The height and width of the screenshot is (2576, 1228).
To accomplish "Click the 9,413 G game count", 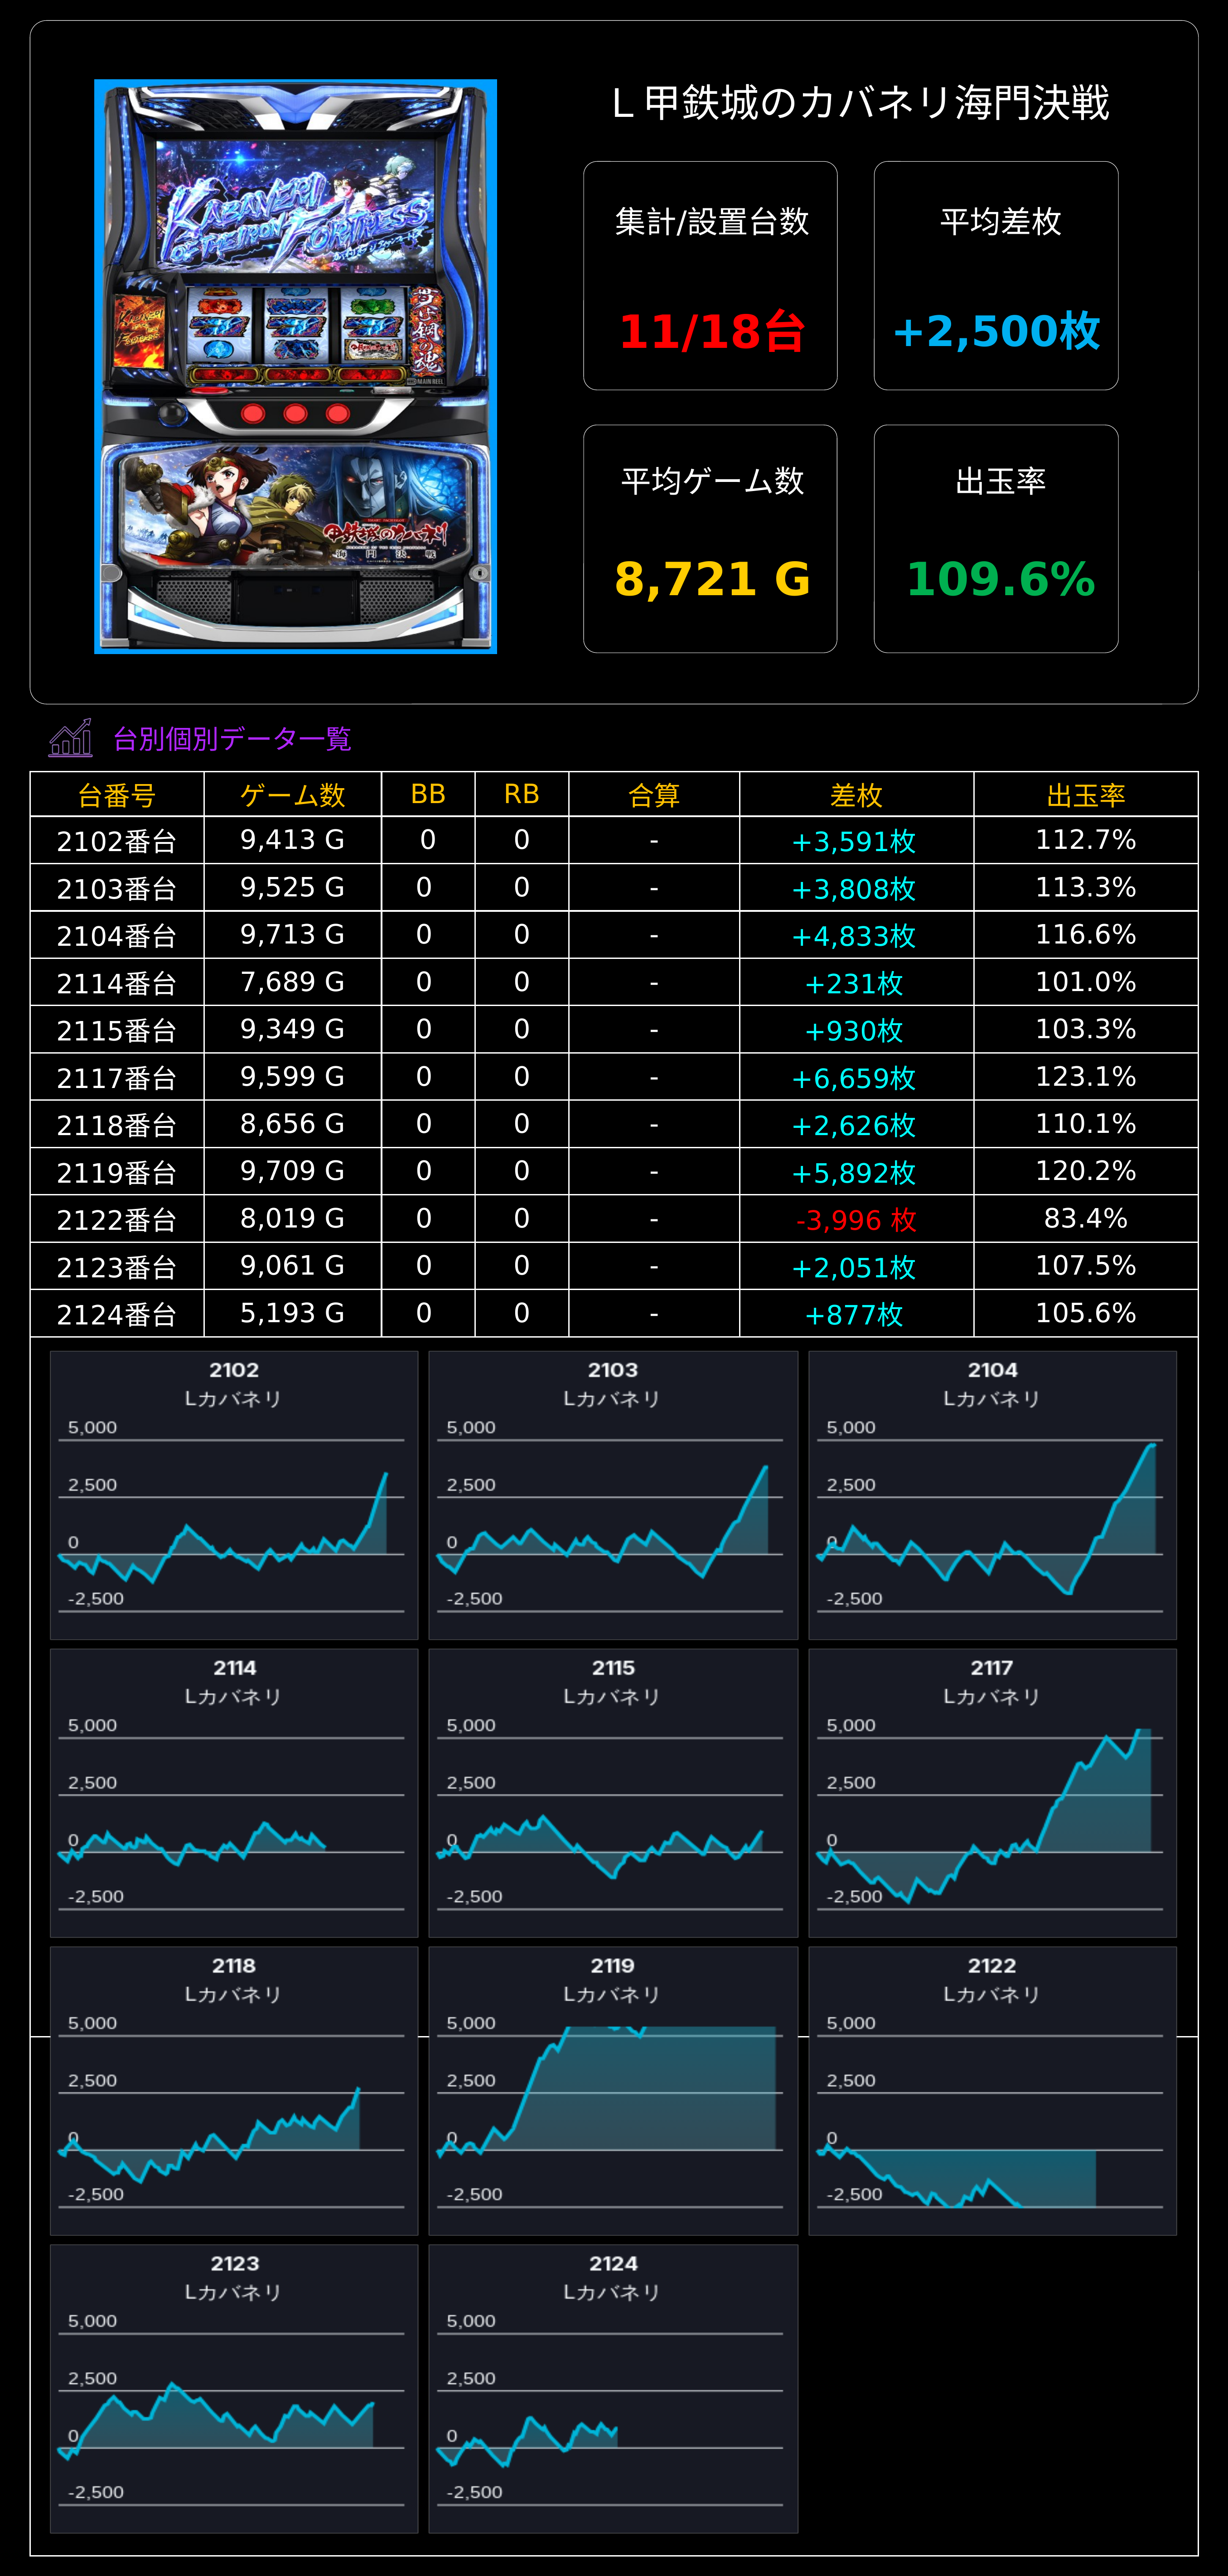I will 292,840.
